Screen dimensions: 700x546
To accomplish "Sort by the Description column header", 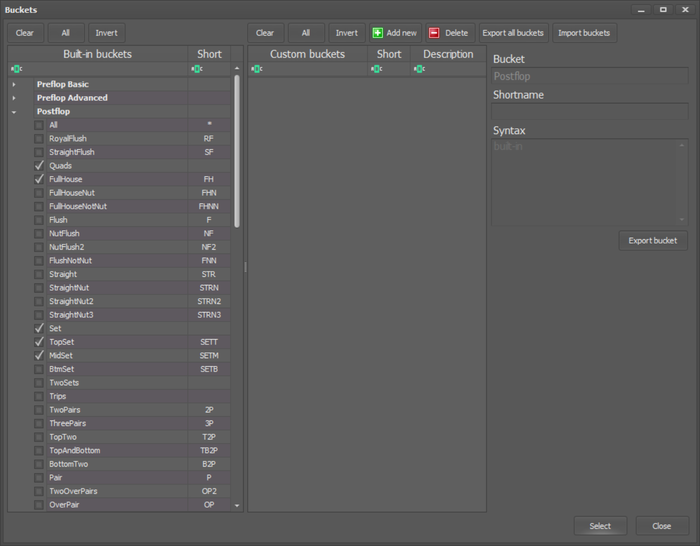I will pos(447,54).
